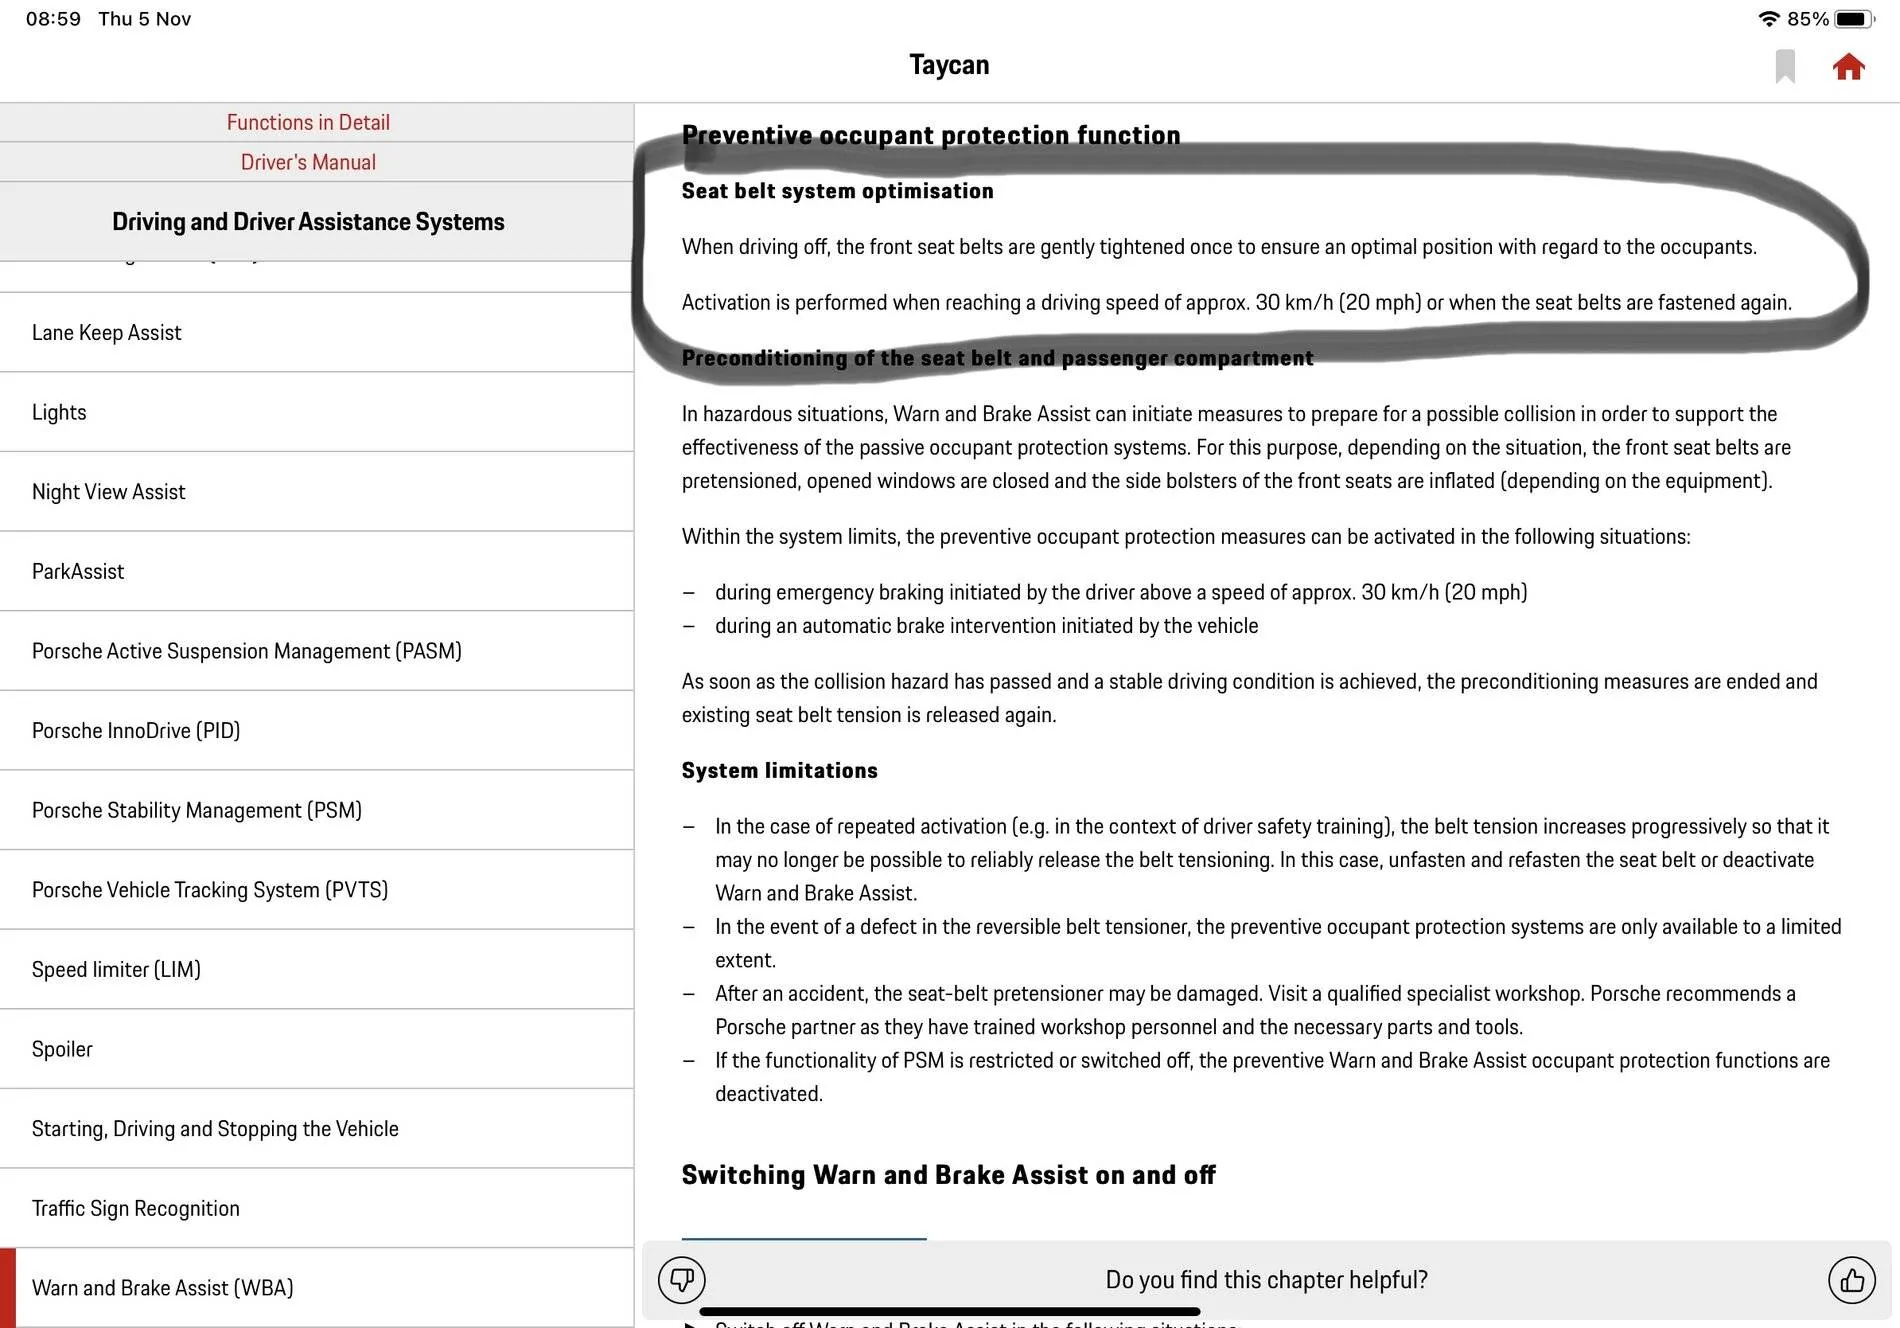The height and width of the screenshot is (1328, 1900).
Task: Tap the clock showing 08:59
Action: tap(53, 19)
